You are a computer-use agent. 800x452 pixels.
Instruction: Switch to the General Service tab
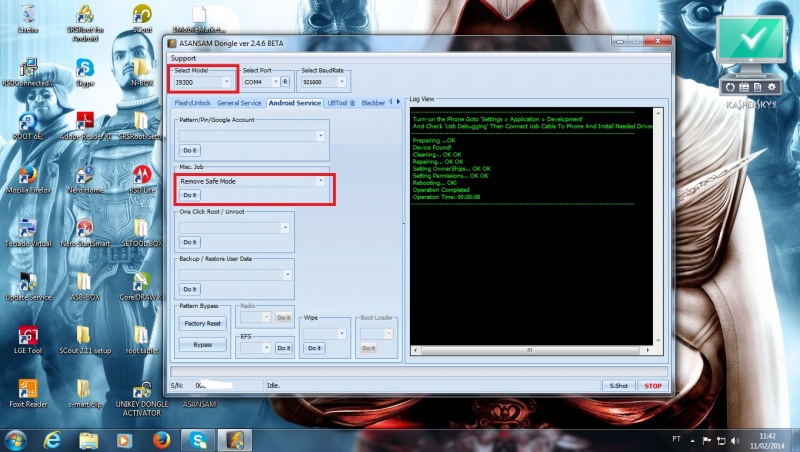[x=239, y=103]
